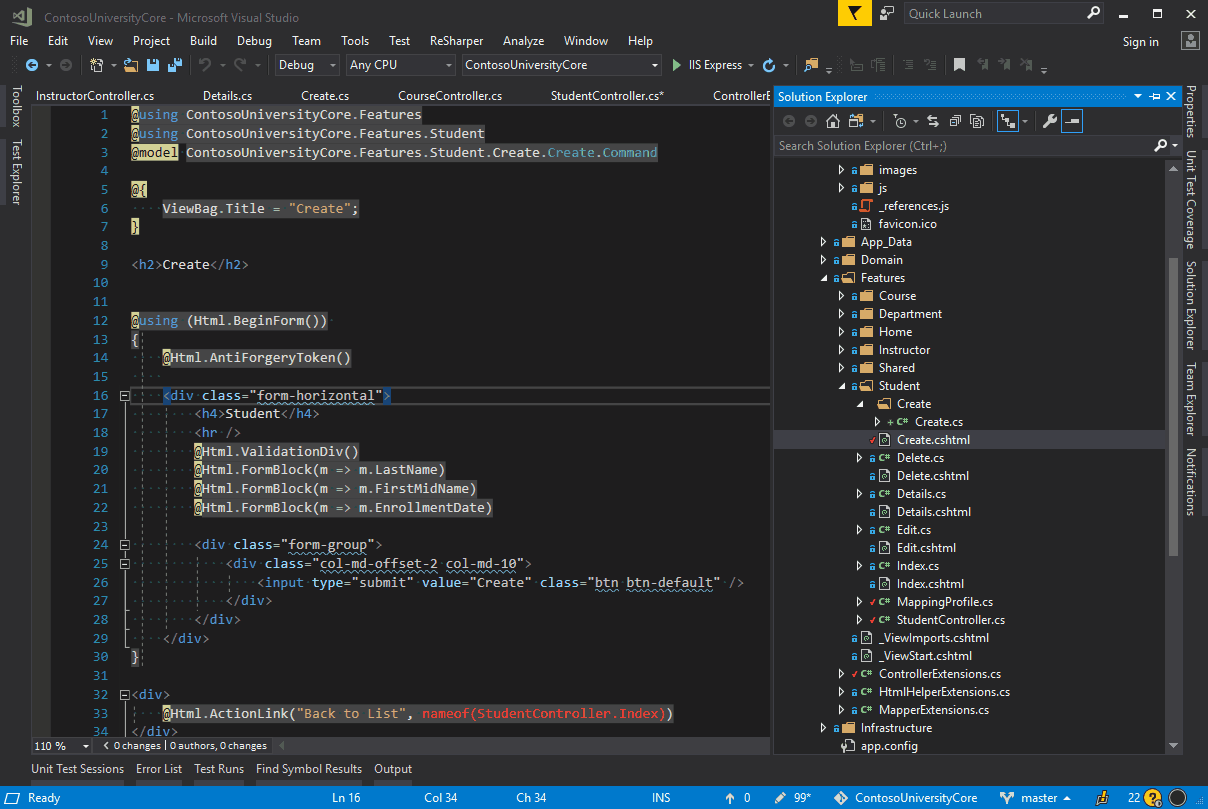The height and width of the screenshot is (809, 1208).
Task: Open Properties with the wrench icon
Action: pos(1049,122)
